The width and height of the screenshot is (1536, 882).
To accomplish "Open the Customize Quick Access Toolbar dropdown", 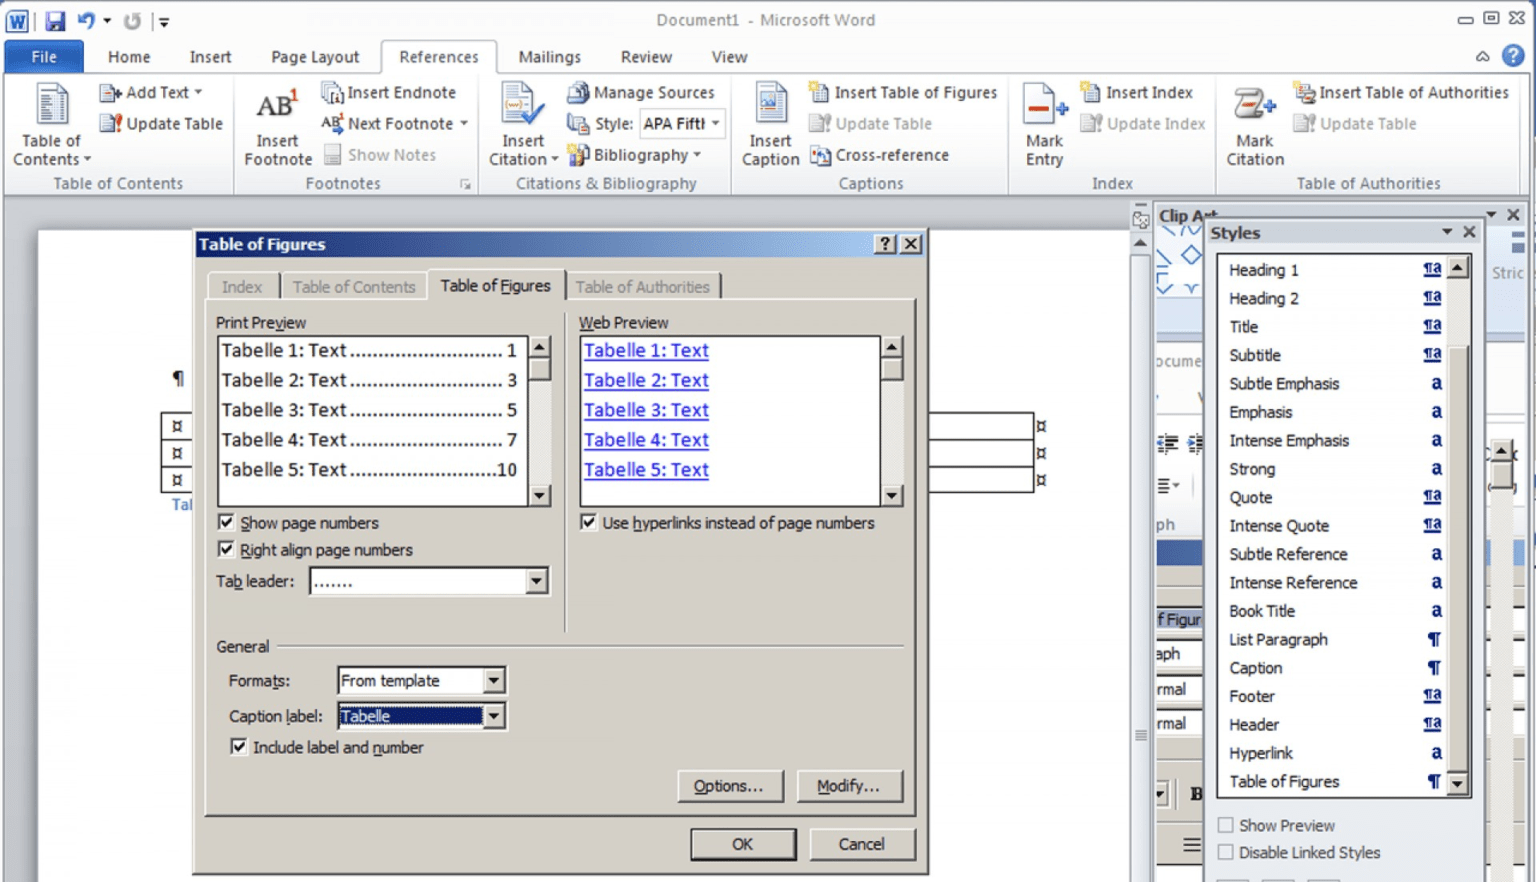I will pos(164,21).
